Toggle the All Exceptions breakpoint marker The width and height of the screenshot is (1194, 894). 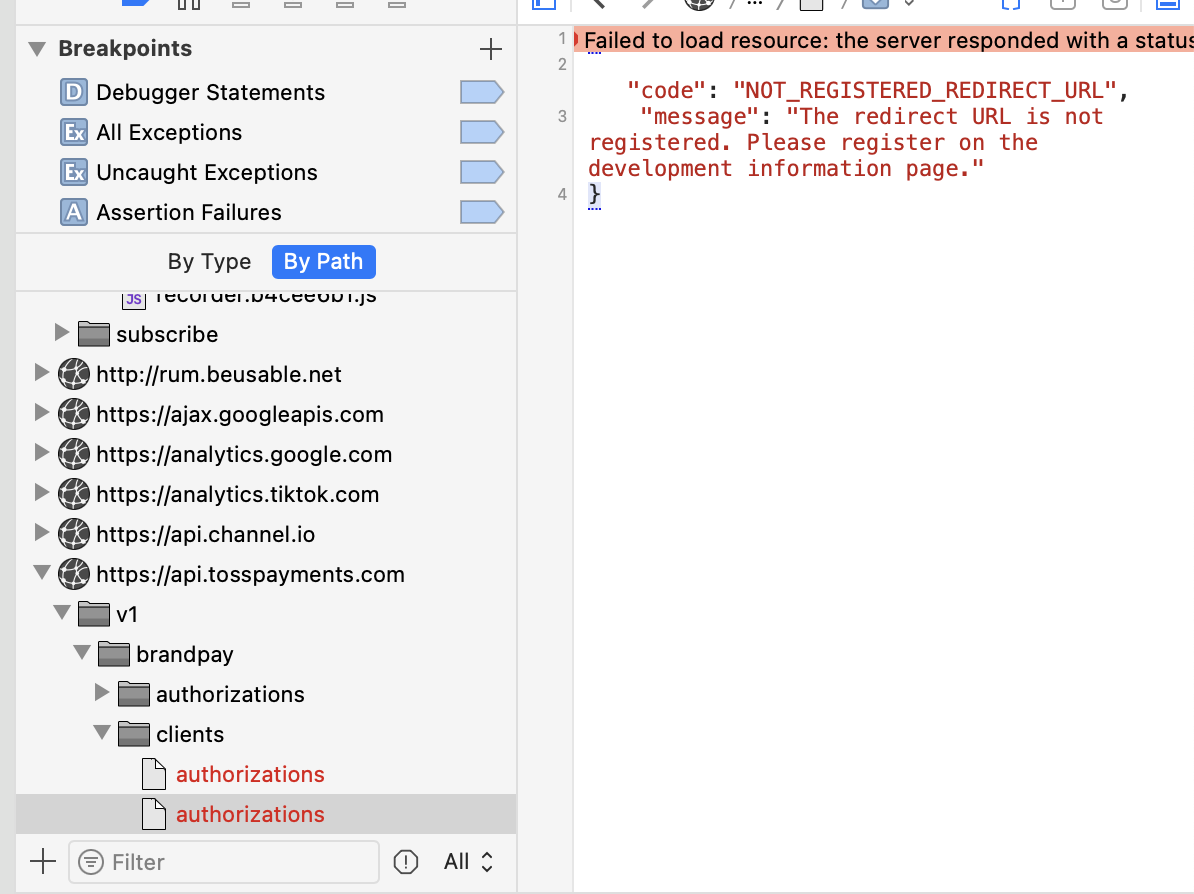(481, 133)
